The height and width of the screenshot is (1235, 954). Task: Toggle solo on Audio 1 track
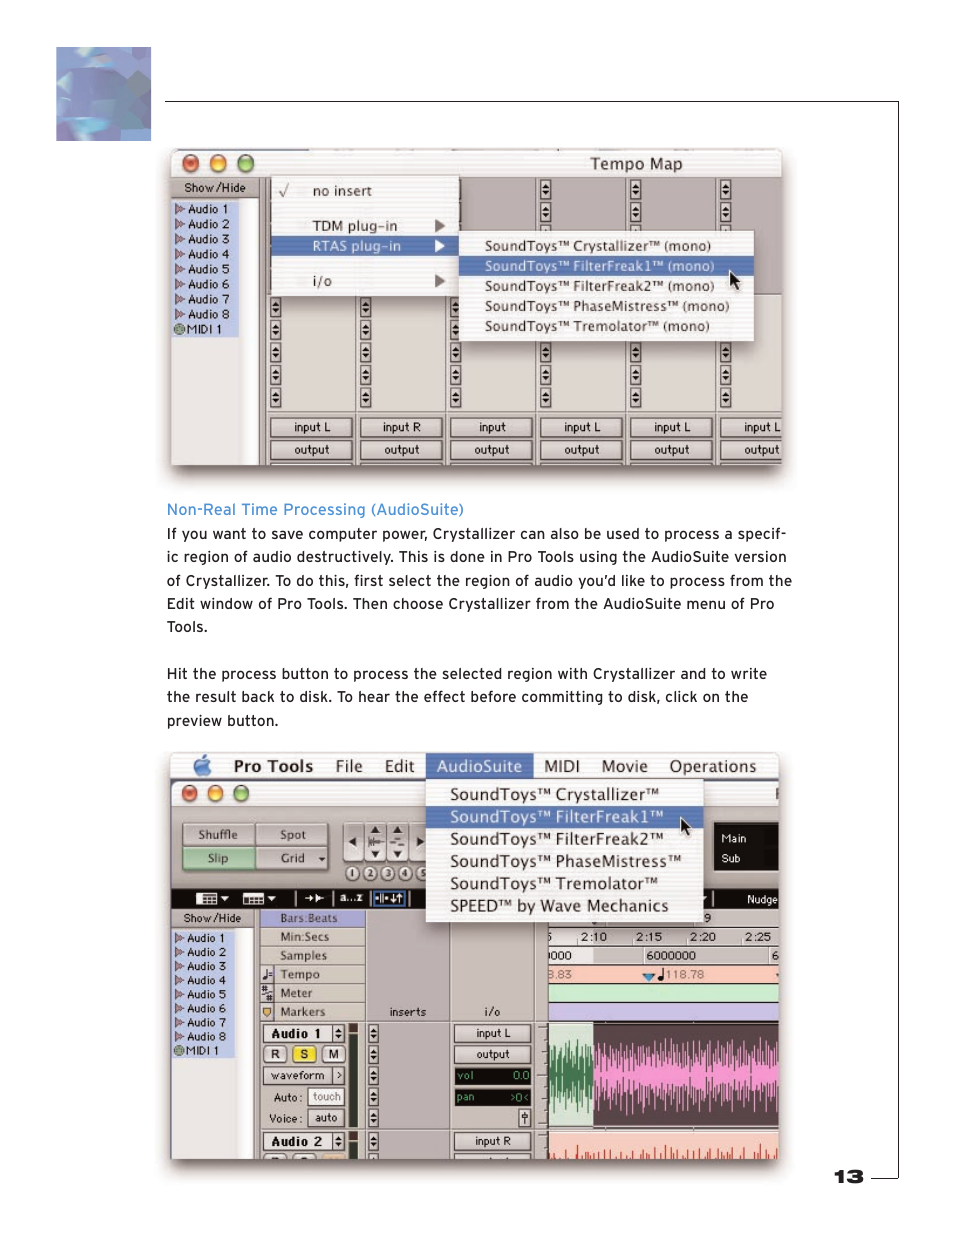pyautogui.click(x=304, y=1054)
